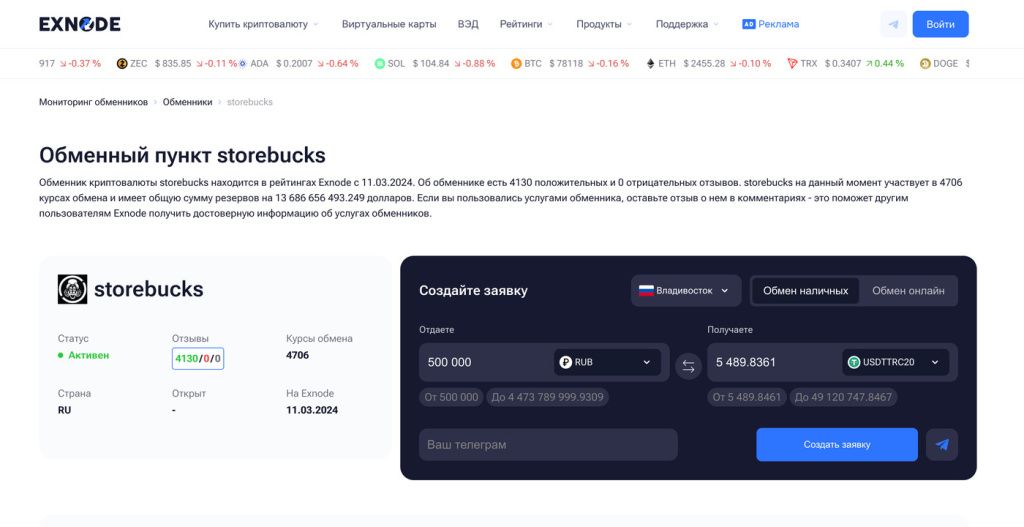Expand the Поддержка menu
Viewport: 1024px width, 527px height.
click(687, 24)
